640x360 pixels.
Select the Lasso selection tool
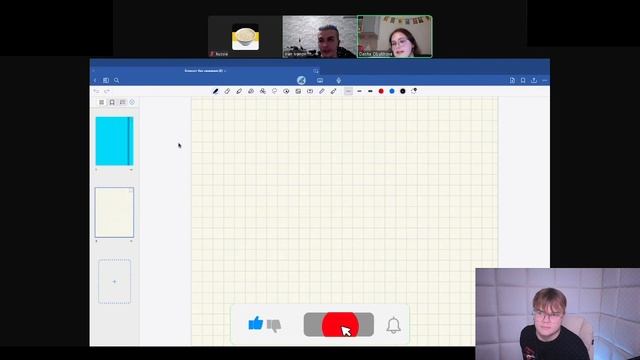click(x=274, y=91)
